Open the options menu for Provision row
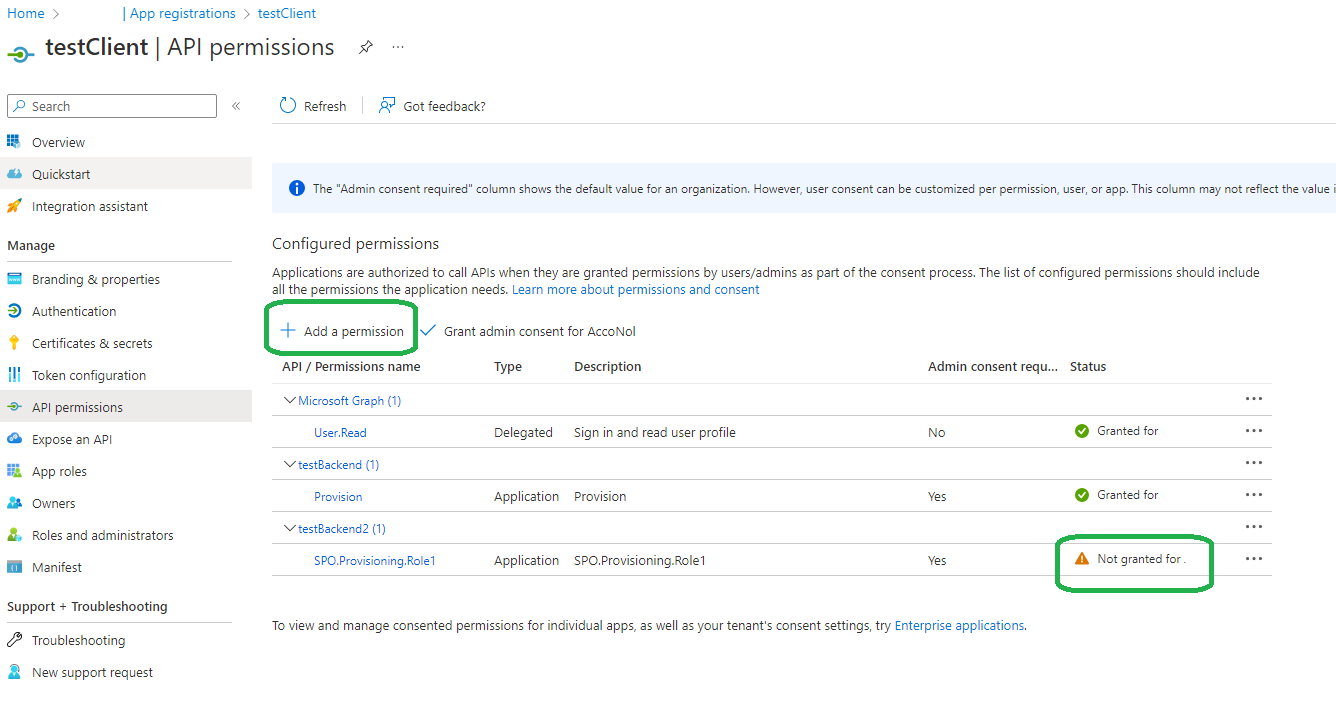Screen dimensions: 1336x704 [1254, 494]
